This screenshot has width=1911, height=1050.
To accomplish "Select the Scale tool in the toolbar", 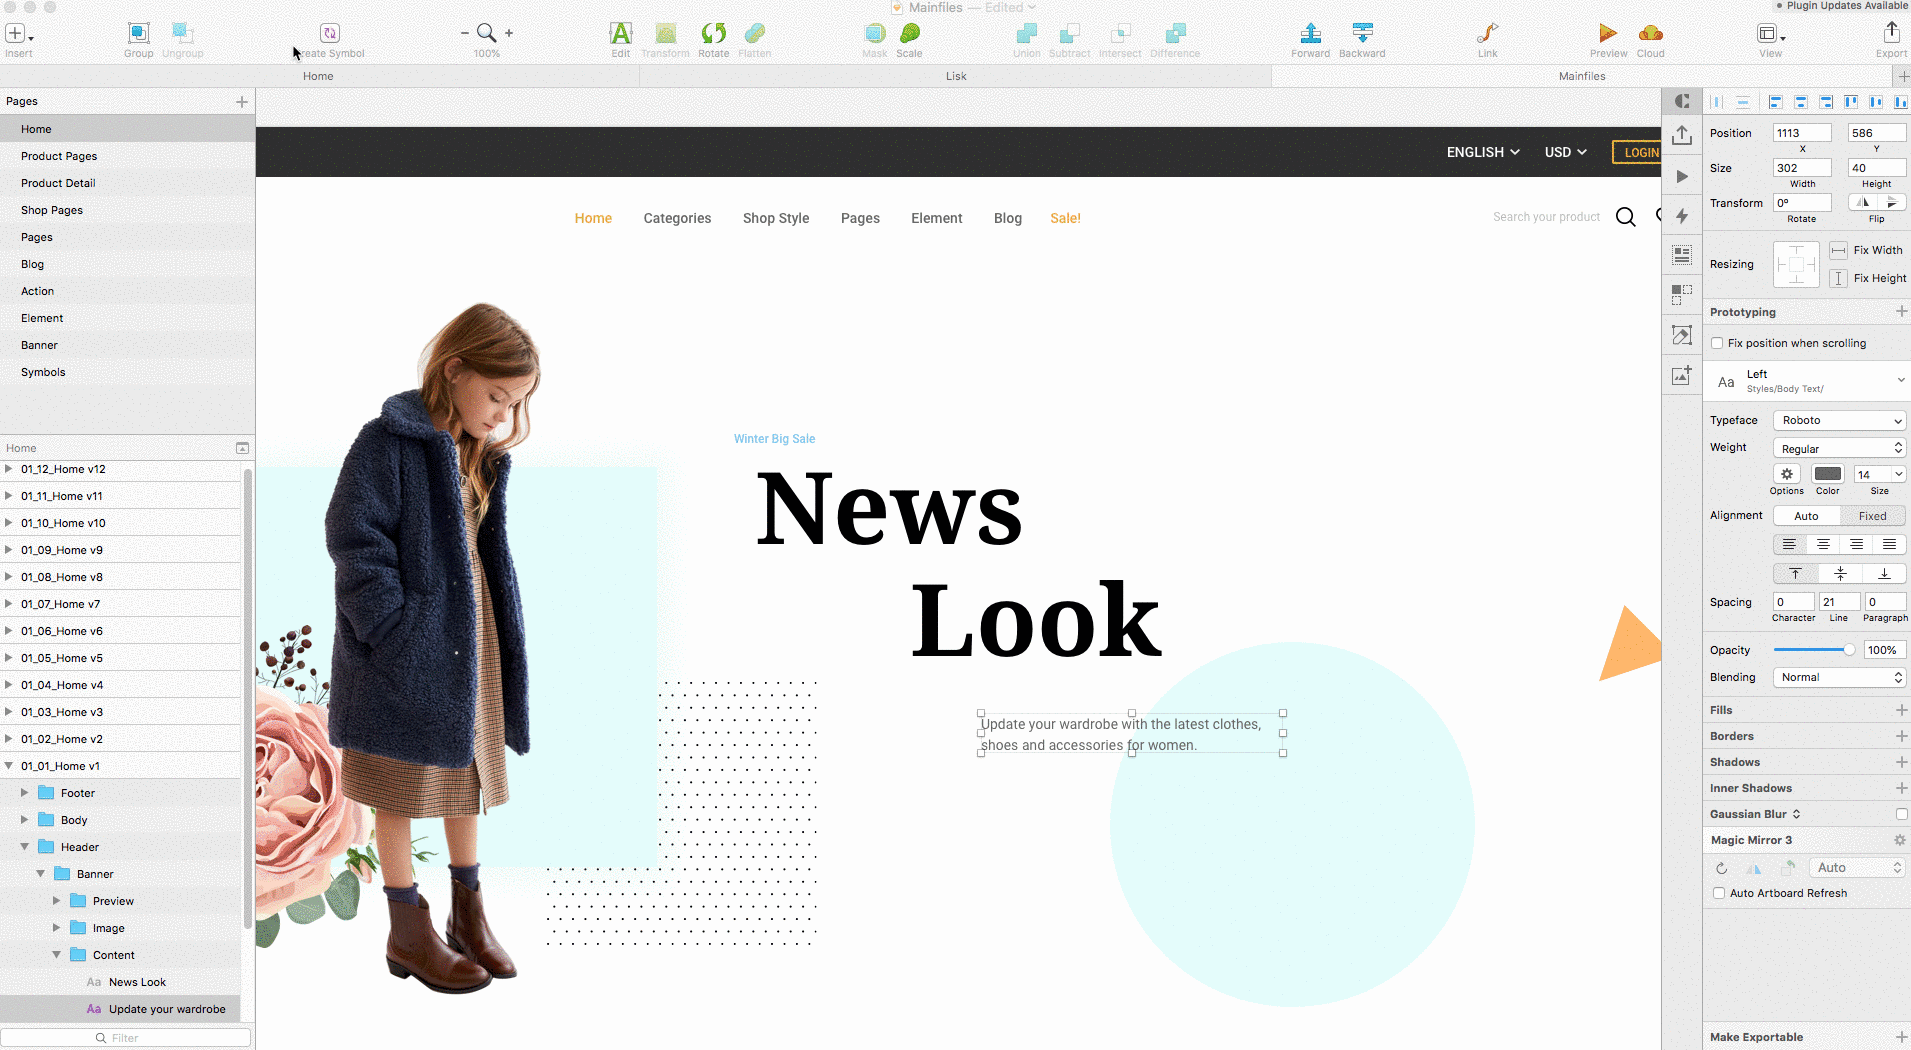I will [908, 35].
